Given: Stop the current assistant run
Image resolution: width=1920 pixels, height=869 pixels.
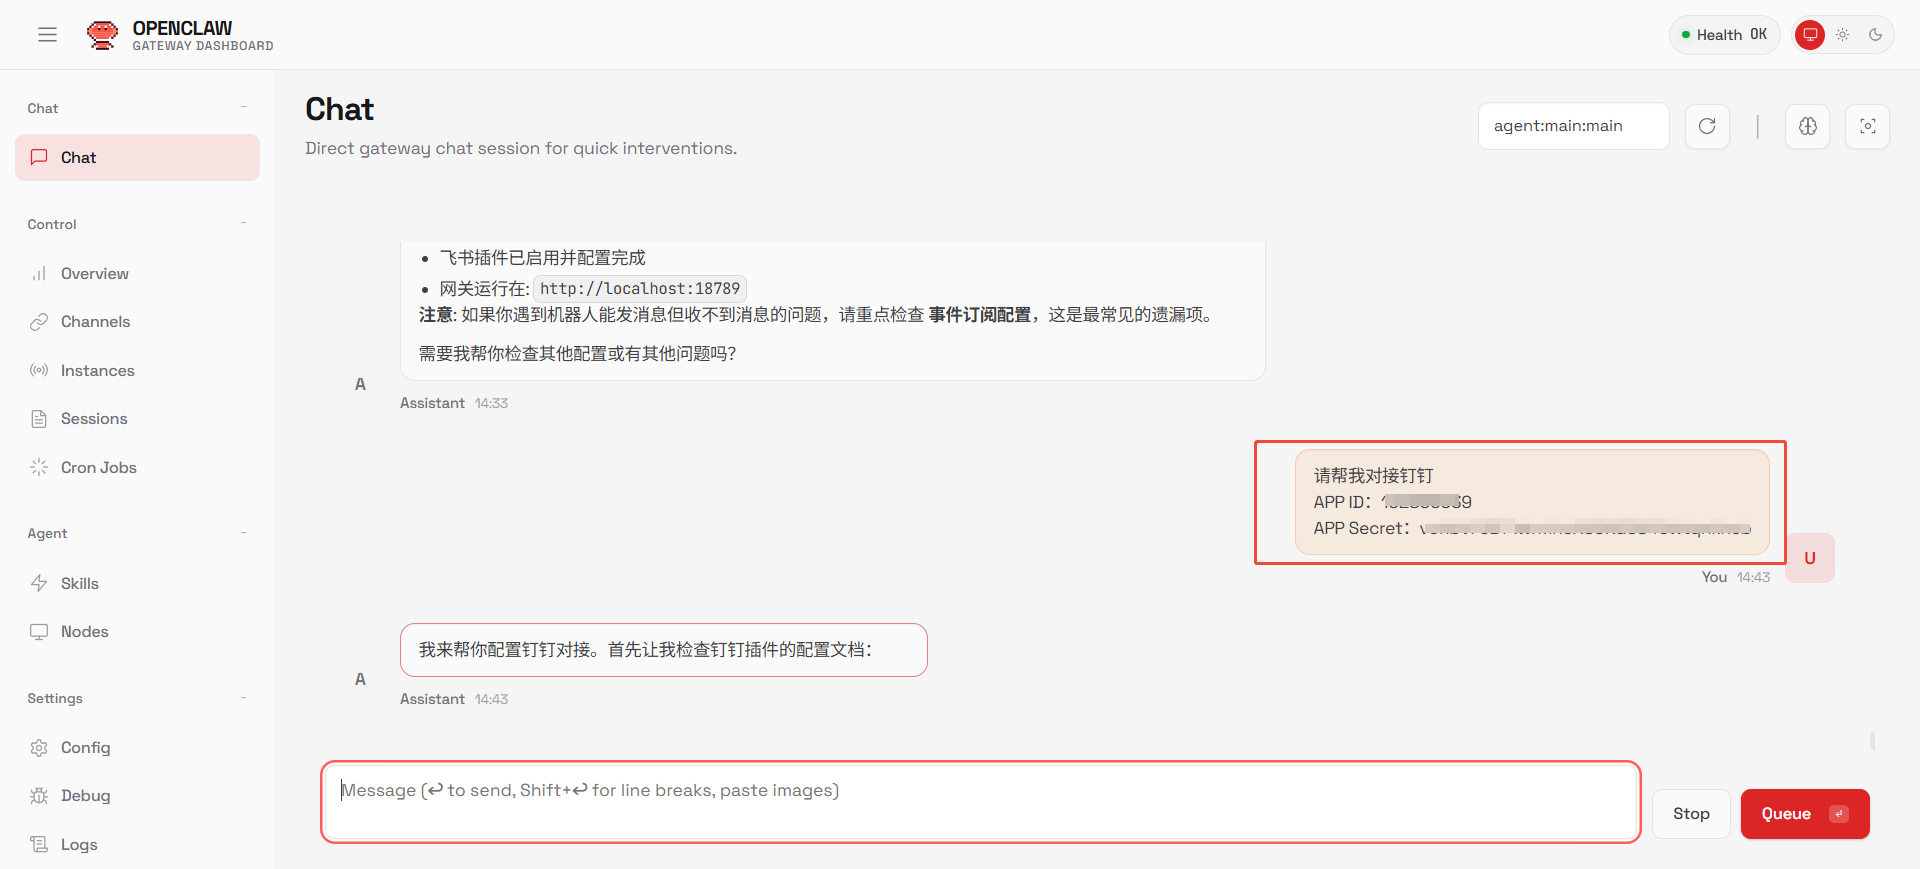Looking at the screenshot, I should tap(1691, 814).
